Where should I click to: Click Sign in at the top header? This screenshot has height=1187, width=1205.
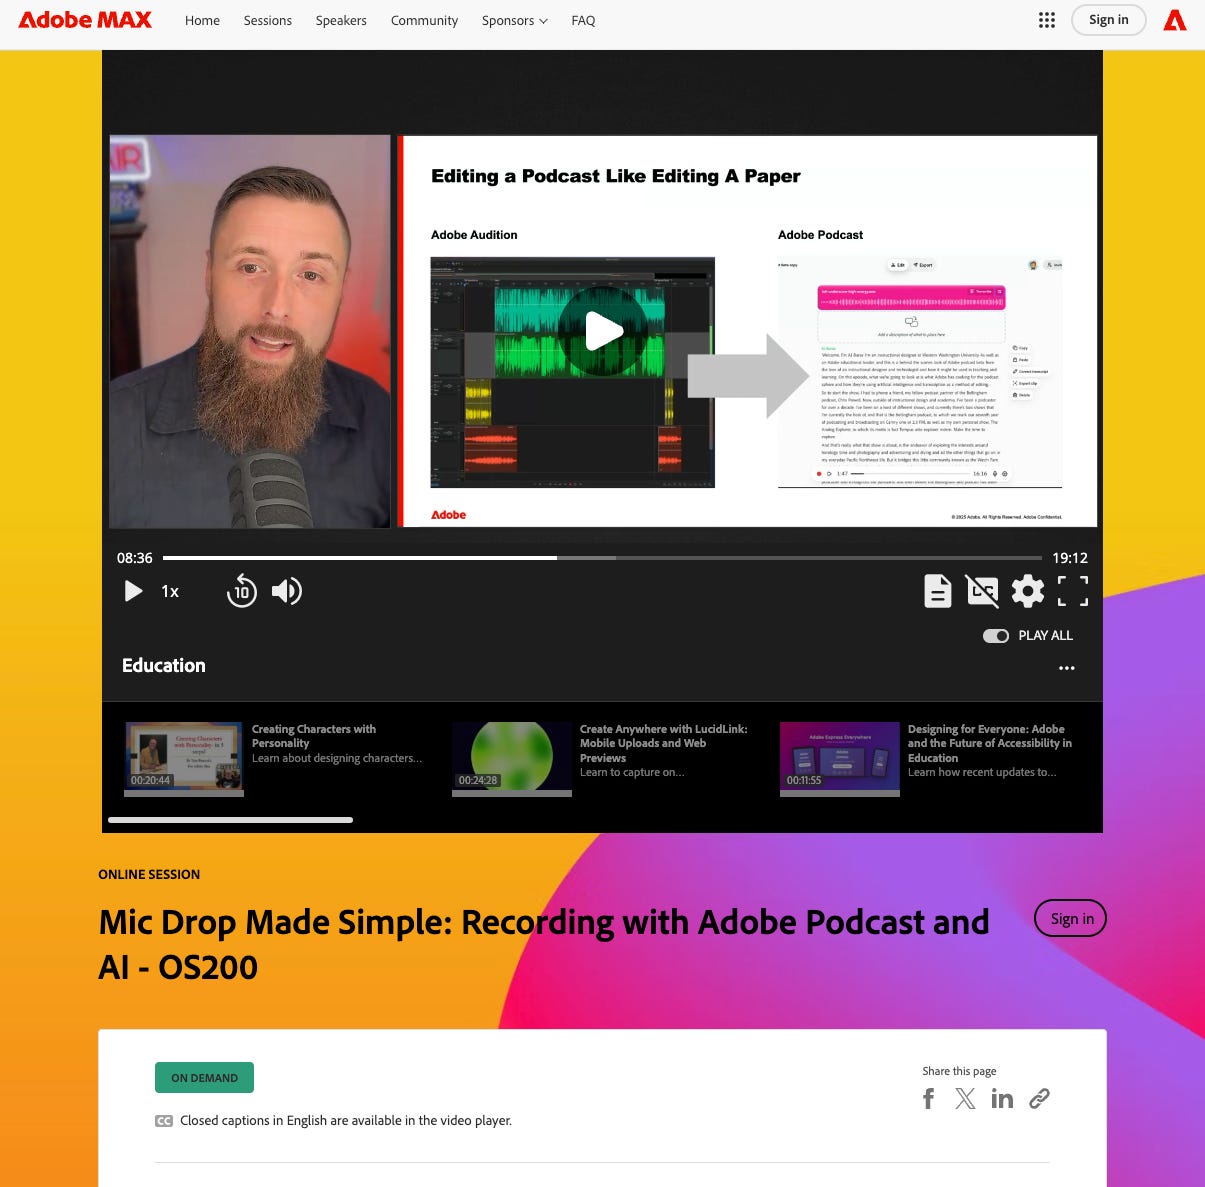coord(1108,20)
